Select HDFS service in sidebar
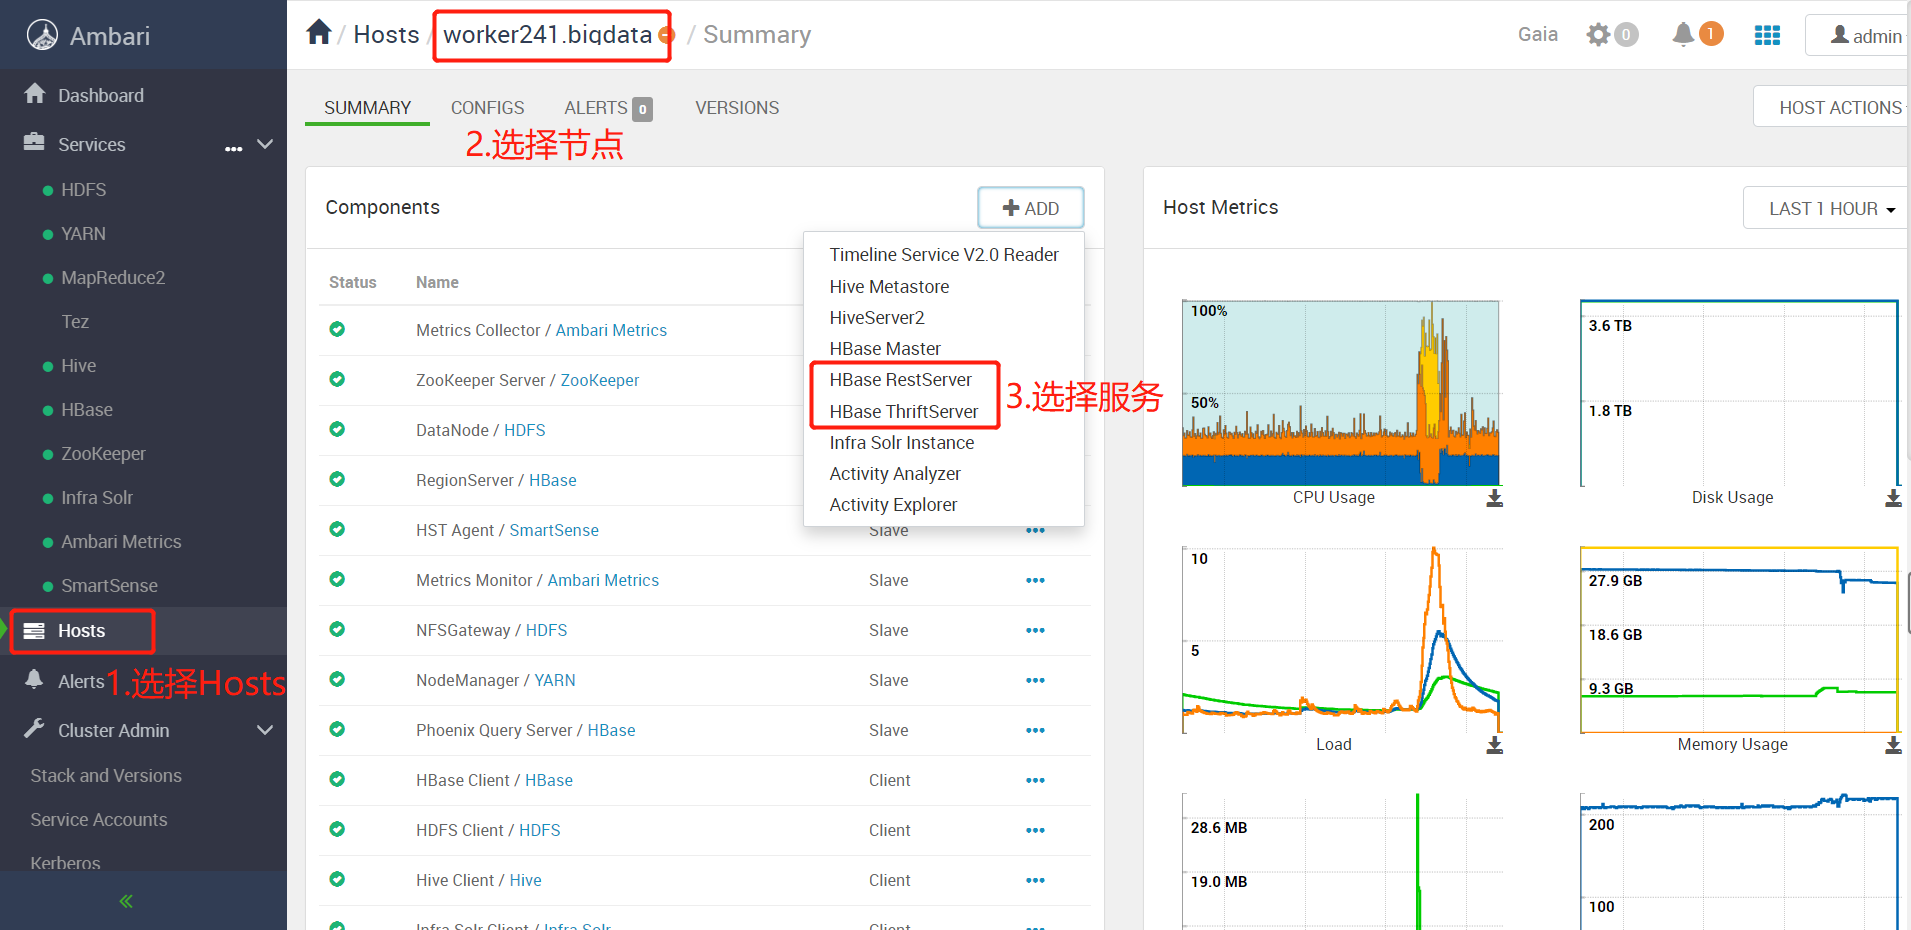1911x930 pixels. pos(83,190)
